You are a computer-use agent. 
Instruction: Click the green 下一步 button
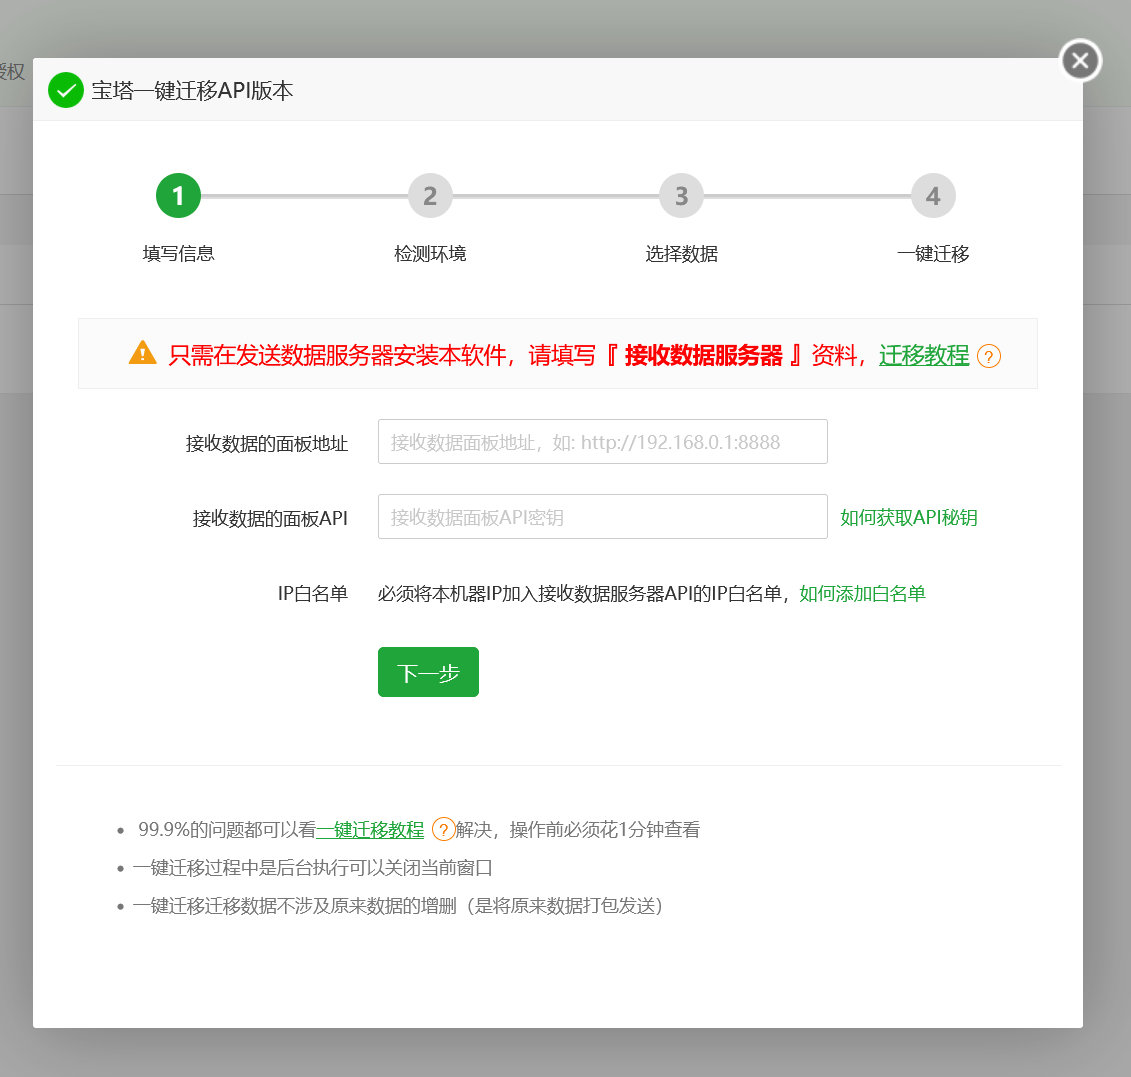click(428, 672)
